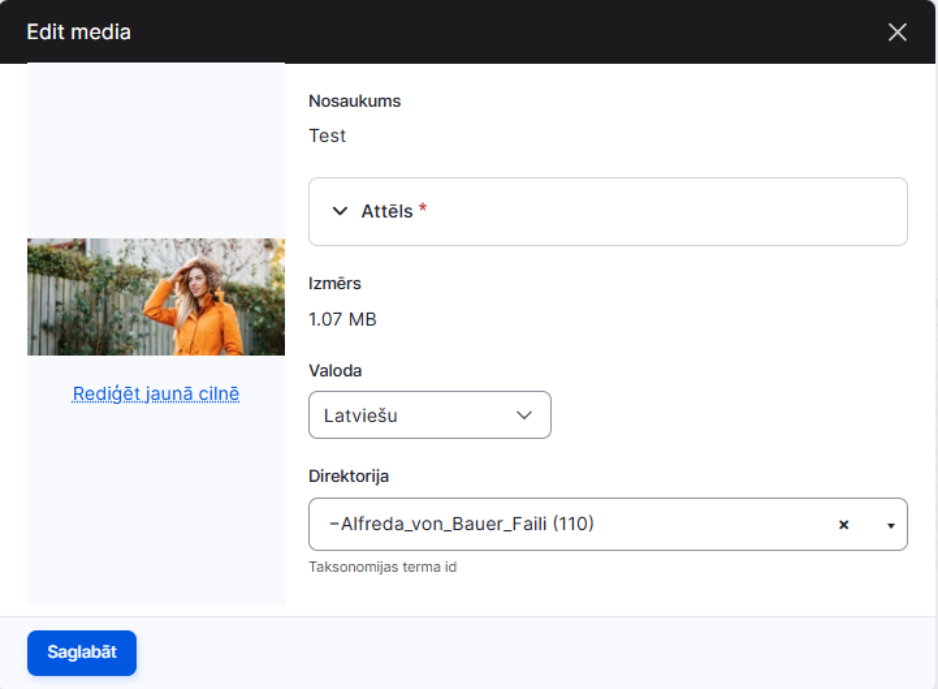Click the Edit media dialog title
Viewport: 938px width, 689px height.
(78, 32)
